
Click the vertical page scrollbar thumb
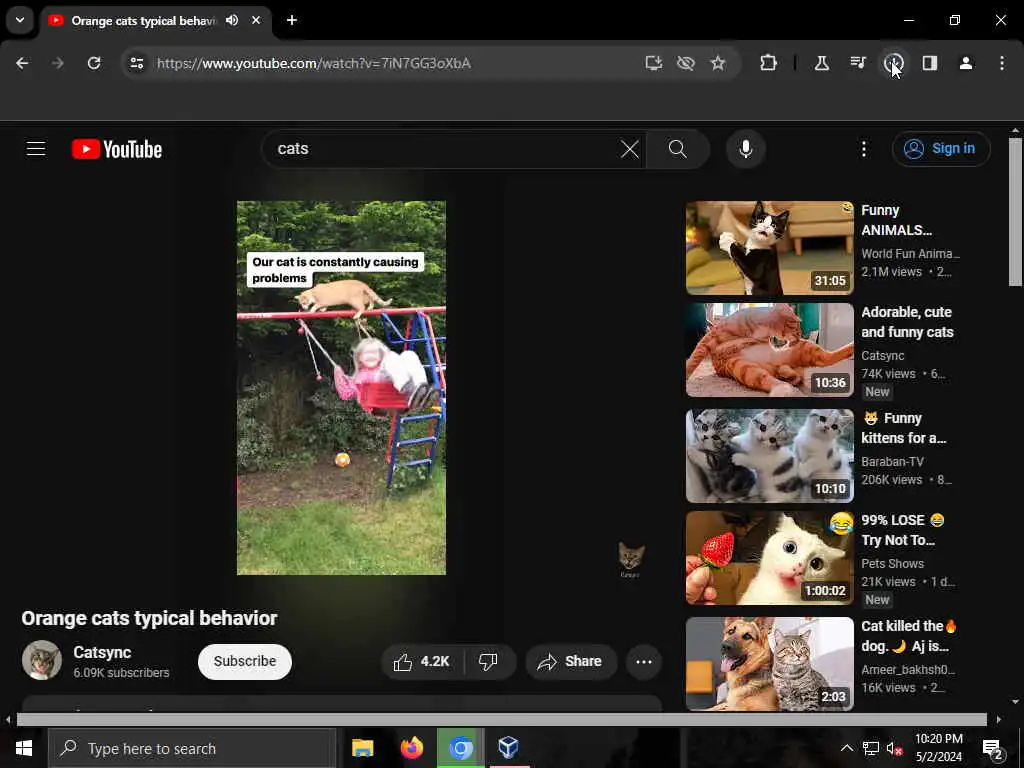1015,212
